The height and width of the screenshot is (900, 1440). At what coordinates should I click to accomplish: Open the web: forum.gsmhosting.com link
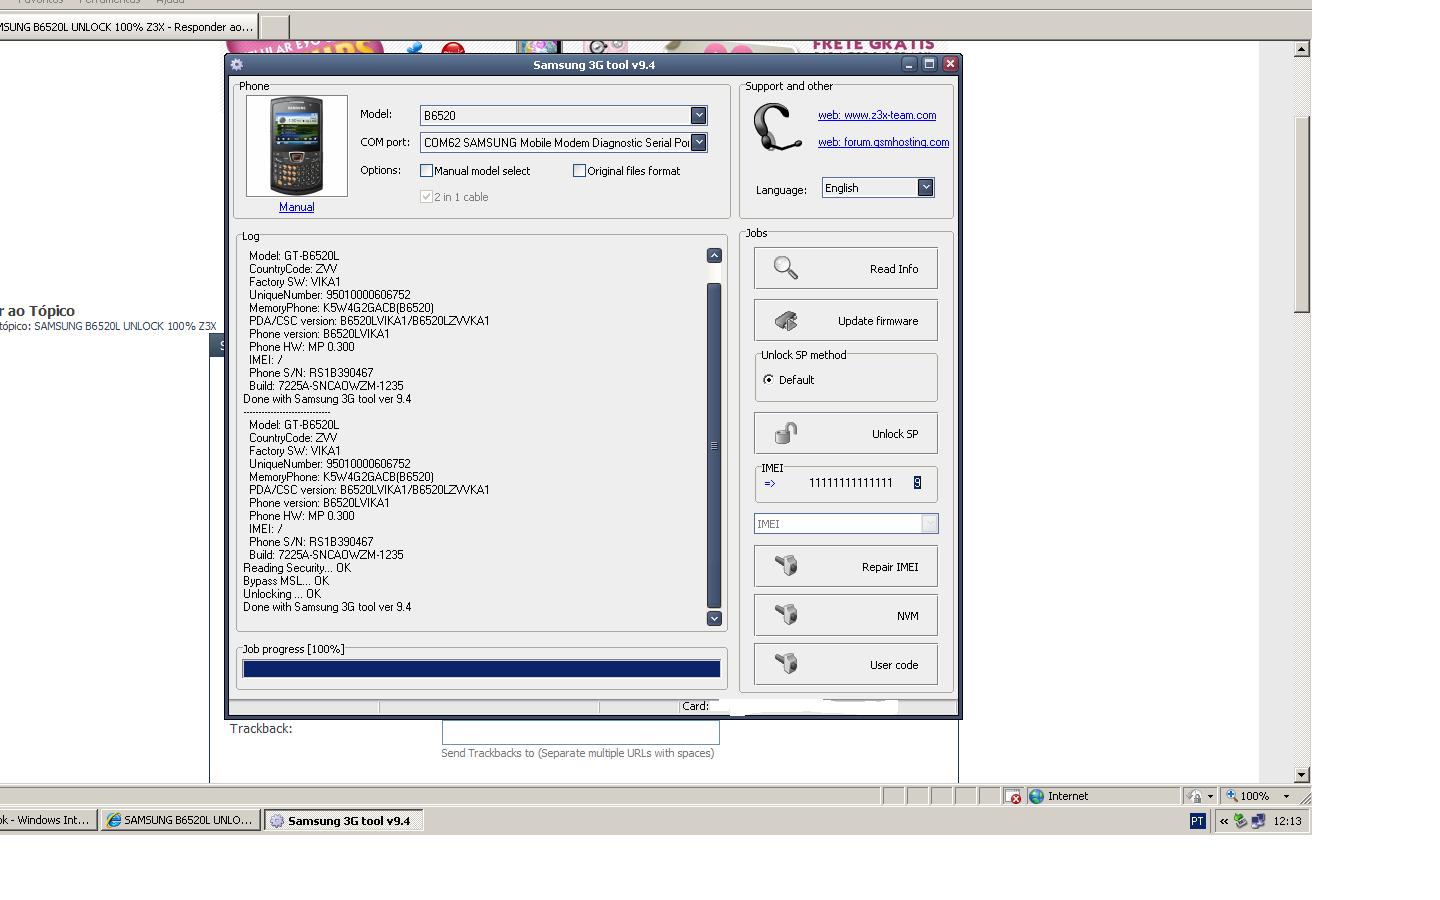(x=883, y=142)
